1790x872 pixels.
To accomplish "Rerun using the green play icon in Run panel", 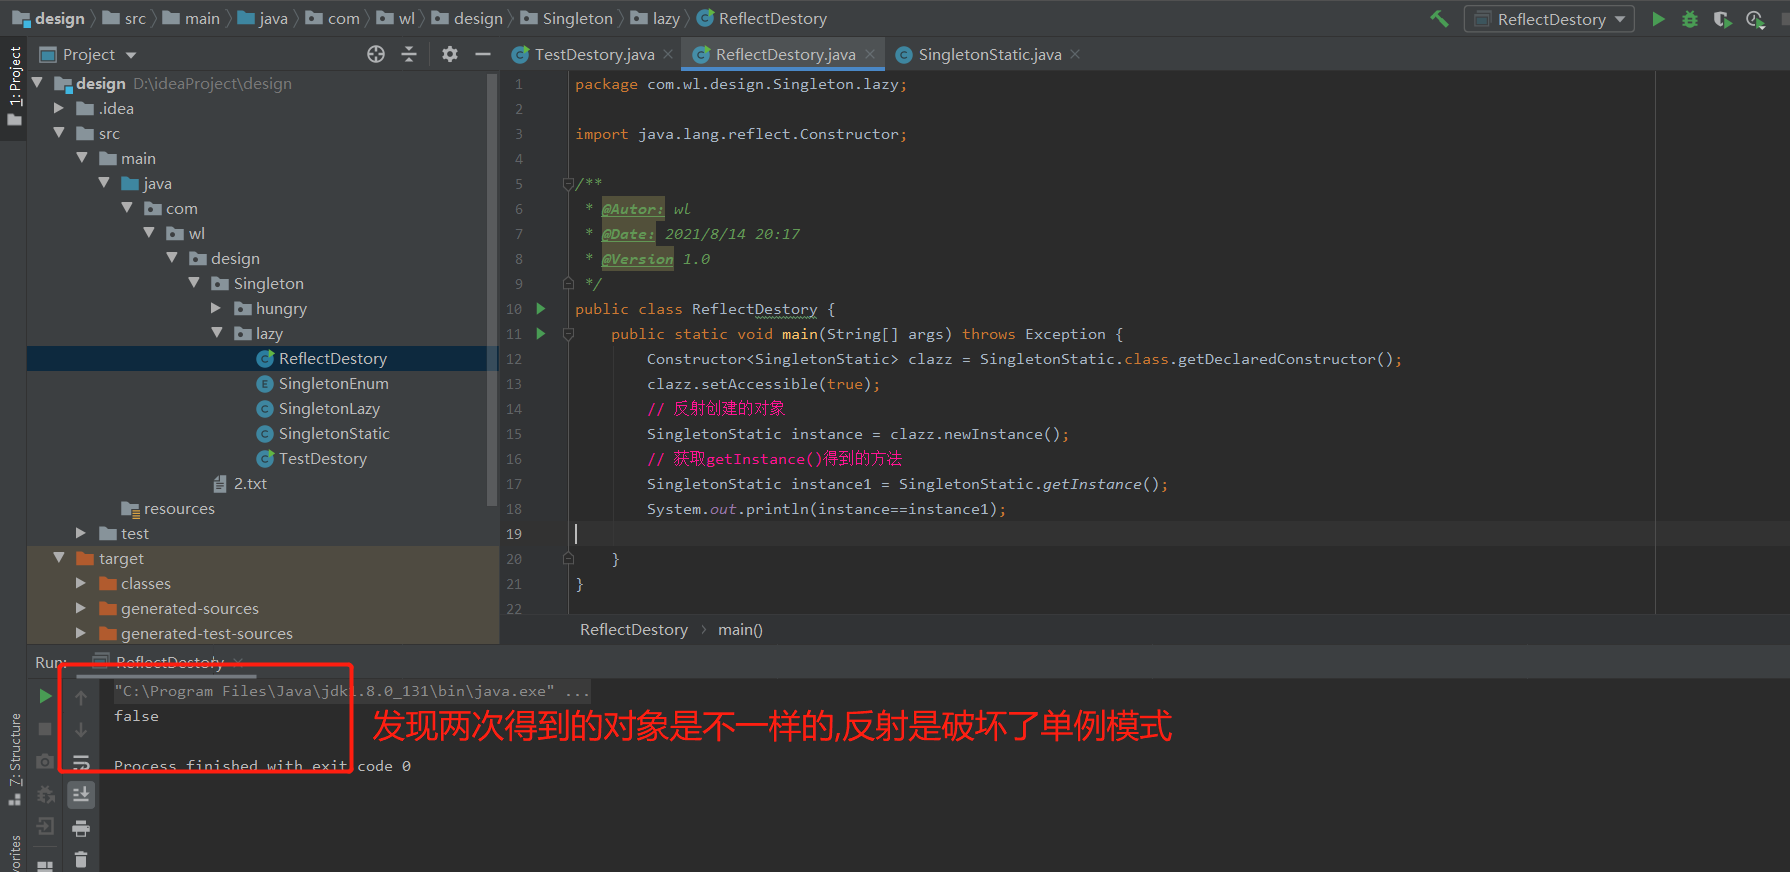I will 45,696.
